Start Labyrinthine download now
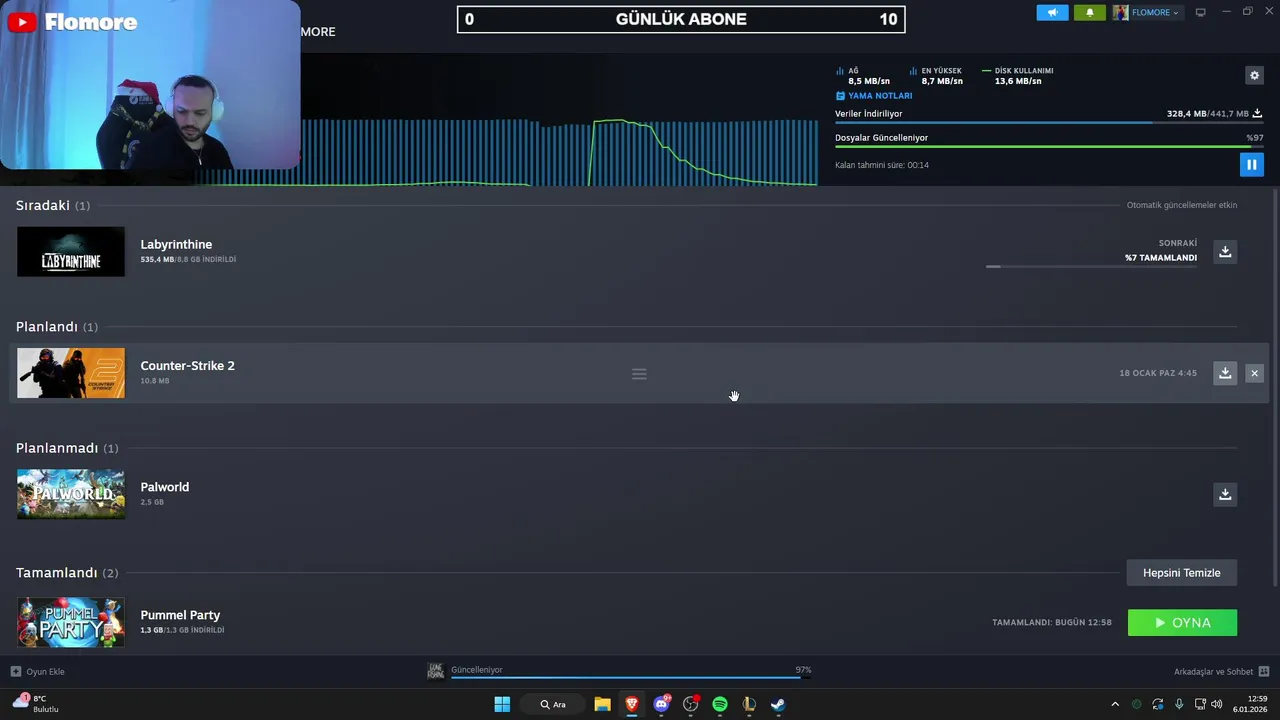Screen dimensions: 1280x720 click(x=1225, y=251)
